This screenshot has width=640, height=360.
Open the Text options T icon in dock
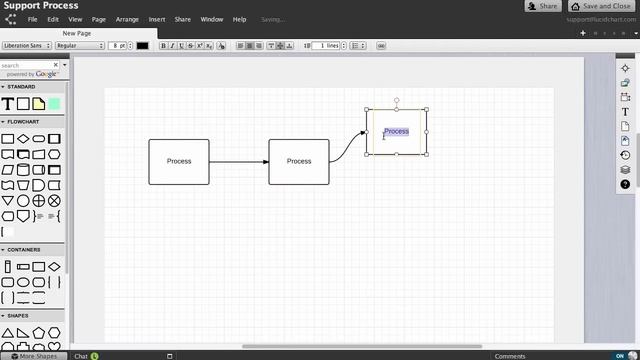coord(625,112)
